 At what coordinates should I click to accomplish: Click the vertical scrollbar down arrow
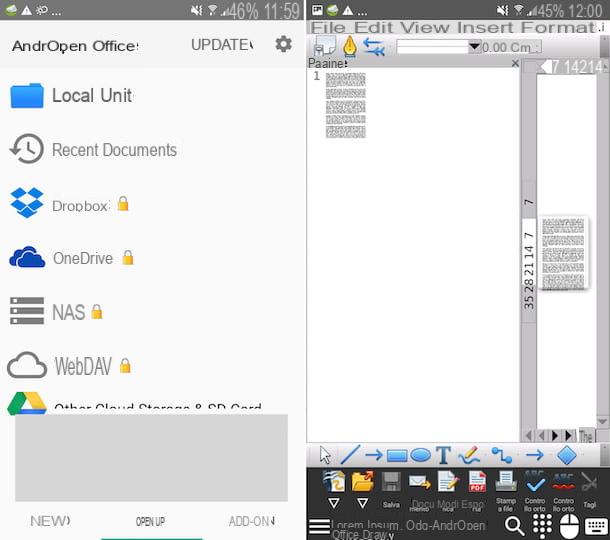pos(602,421)
